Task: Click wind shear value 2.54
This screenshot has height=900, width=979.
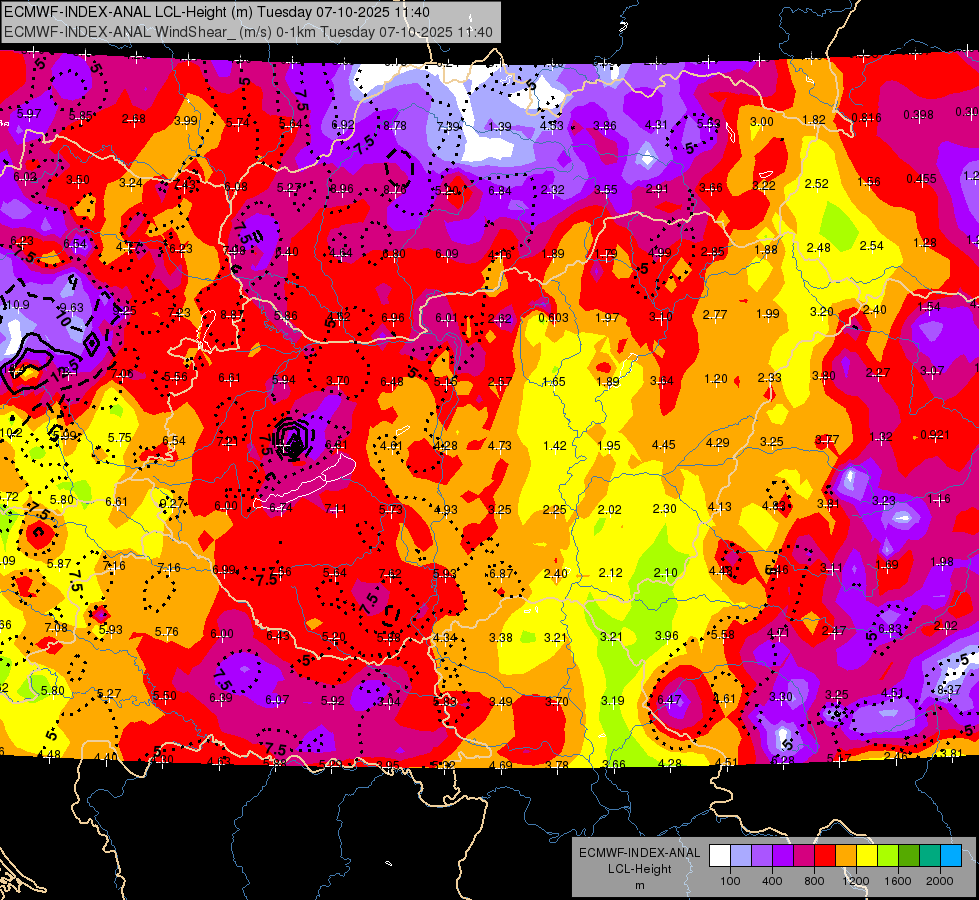Action: point(872,246)
